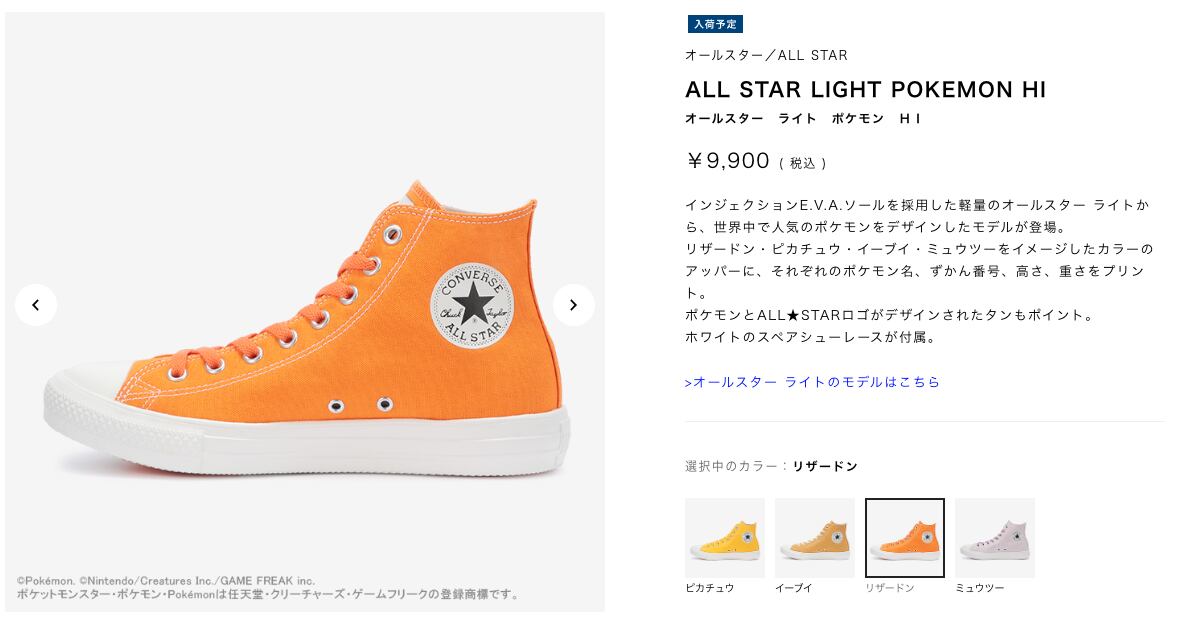
Task: Select the イーブイ color variant
Action: [814, 537]
